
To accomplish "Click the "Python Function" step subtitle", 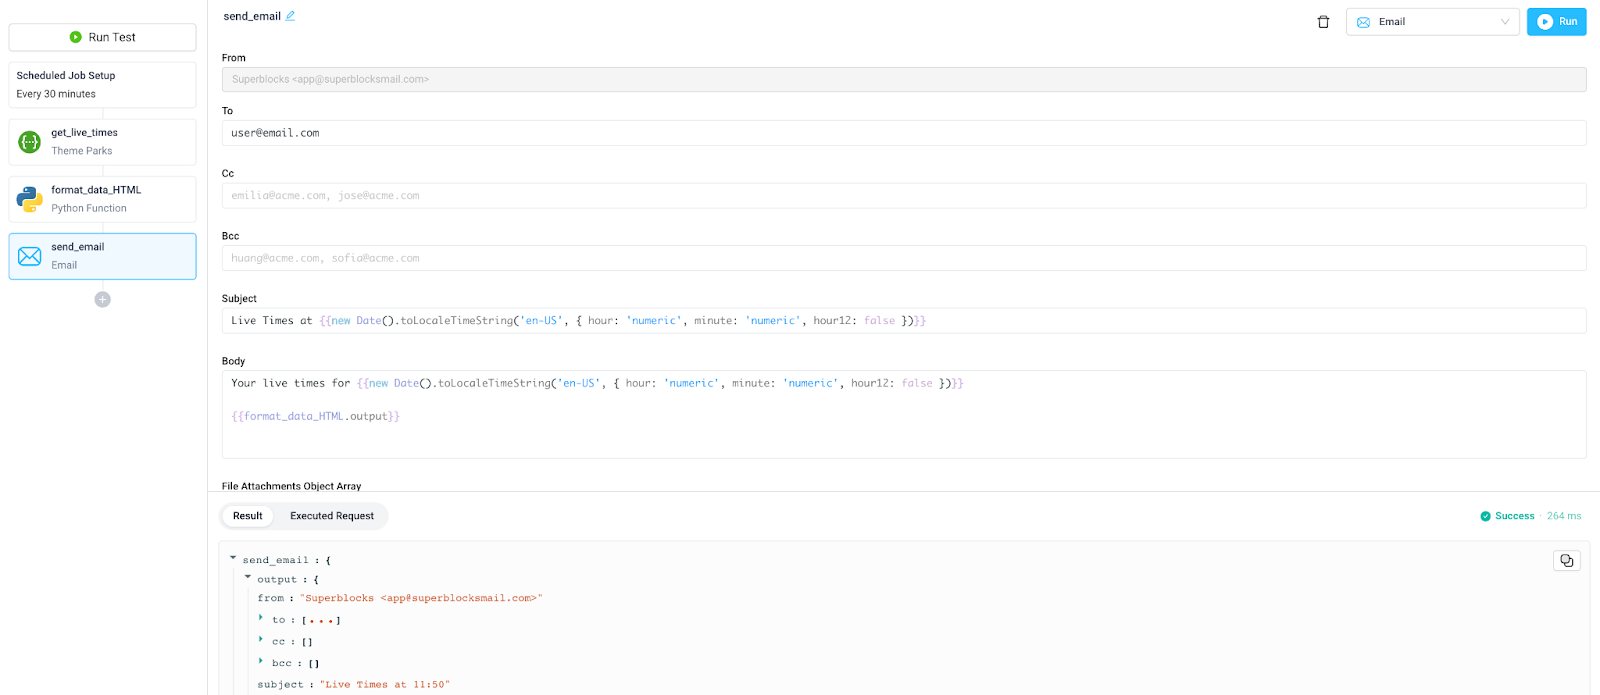I will point(89,208).
